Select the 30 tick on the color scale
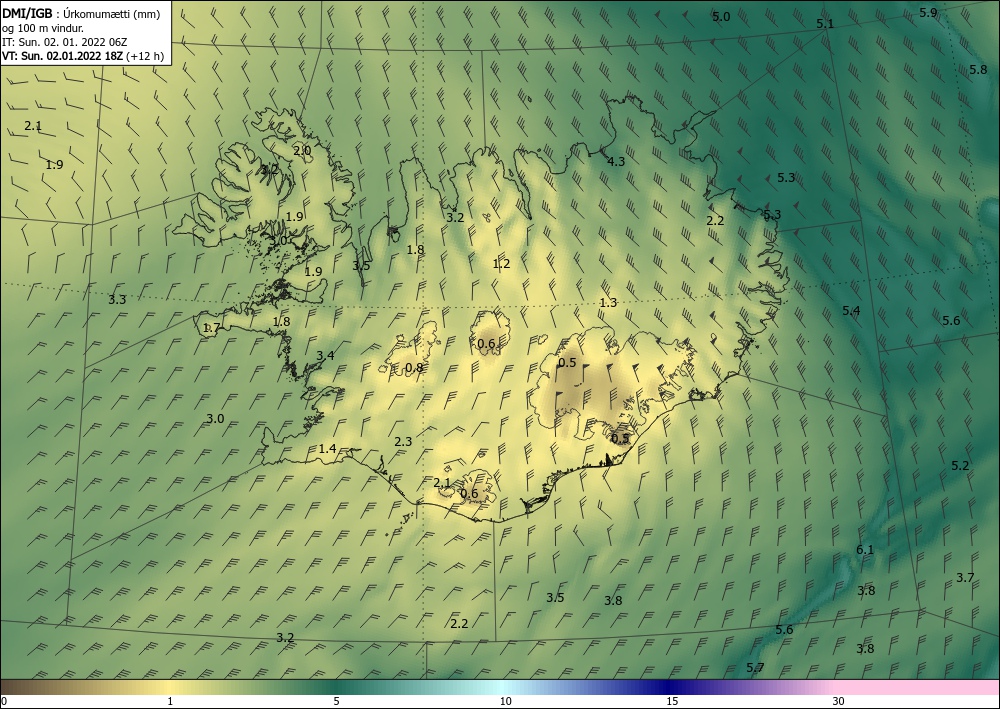 point(838,702)
